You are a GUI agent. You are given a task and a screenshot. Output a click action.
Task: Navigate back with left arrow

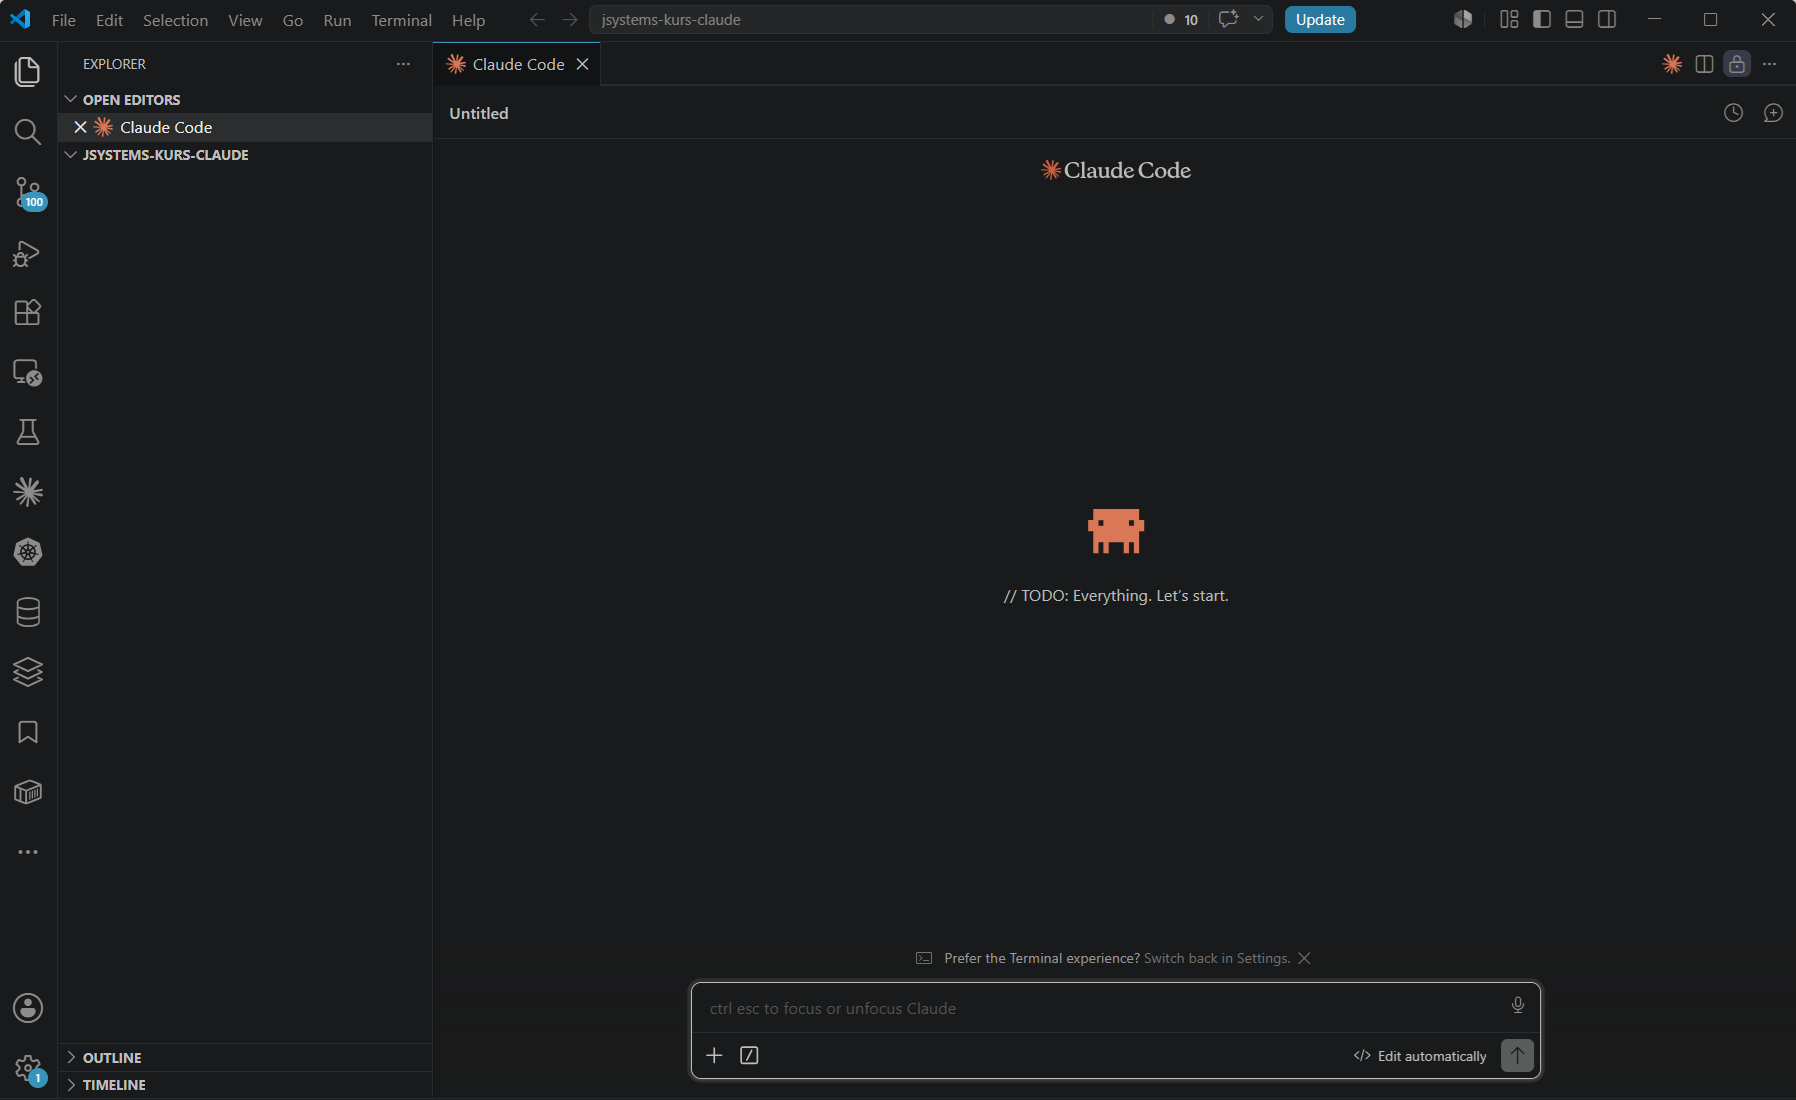(x=537, y=20)
